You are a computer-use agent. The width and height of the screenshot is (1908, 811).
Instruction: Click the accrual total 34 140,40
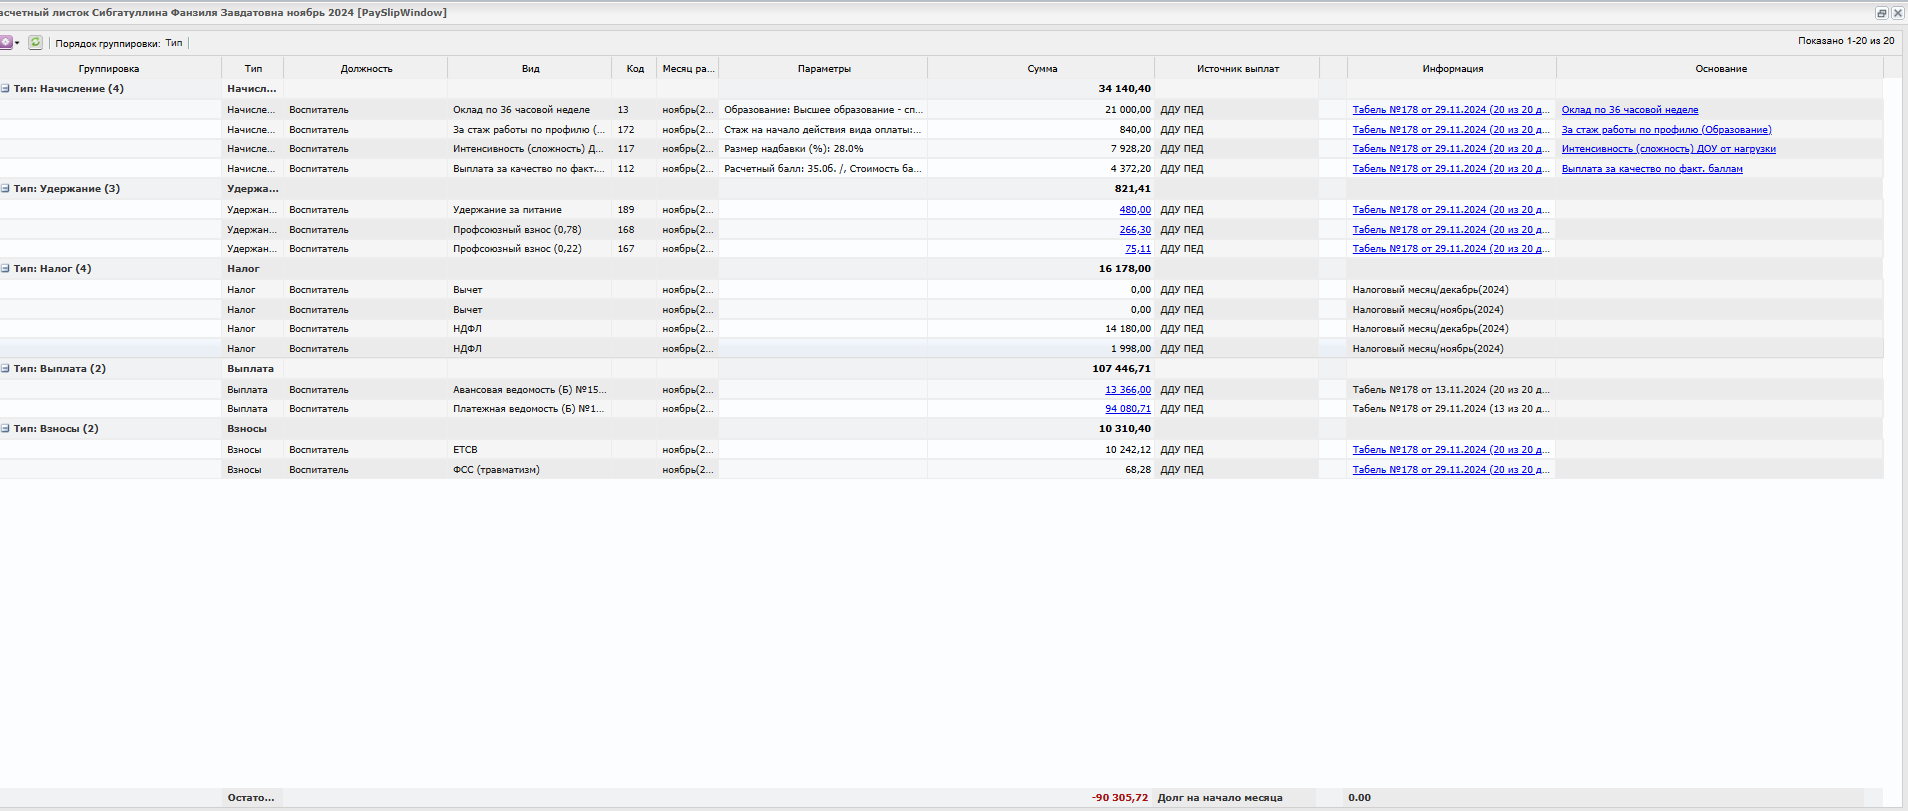point(1125,89)
